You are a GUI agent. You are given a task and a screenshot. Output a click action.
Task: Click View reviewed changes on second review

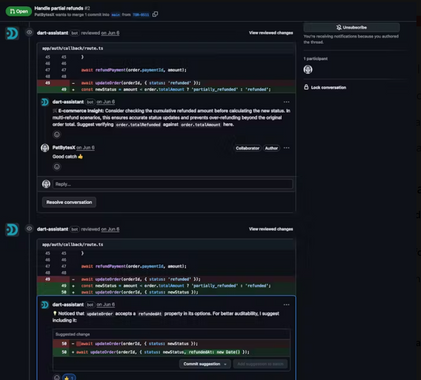coord(271,229)
